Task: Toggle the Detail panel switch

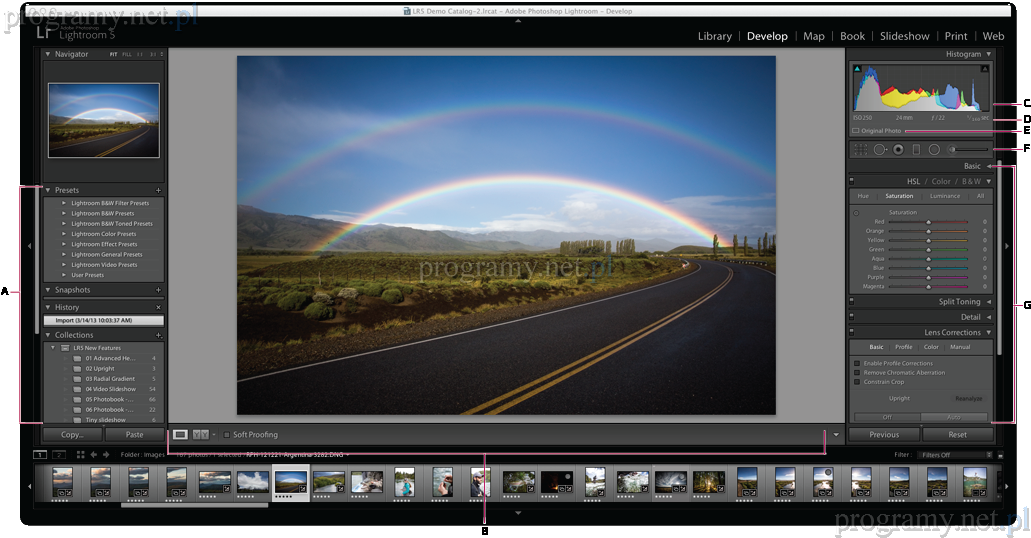Action: 851,316
